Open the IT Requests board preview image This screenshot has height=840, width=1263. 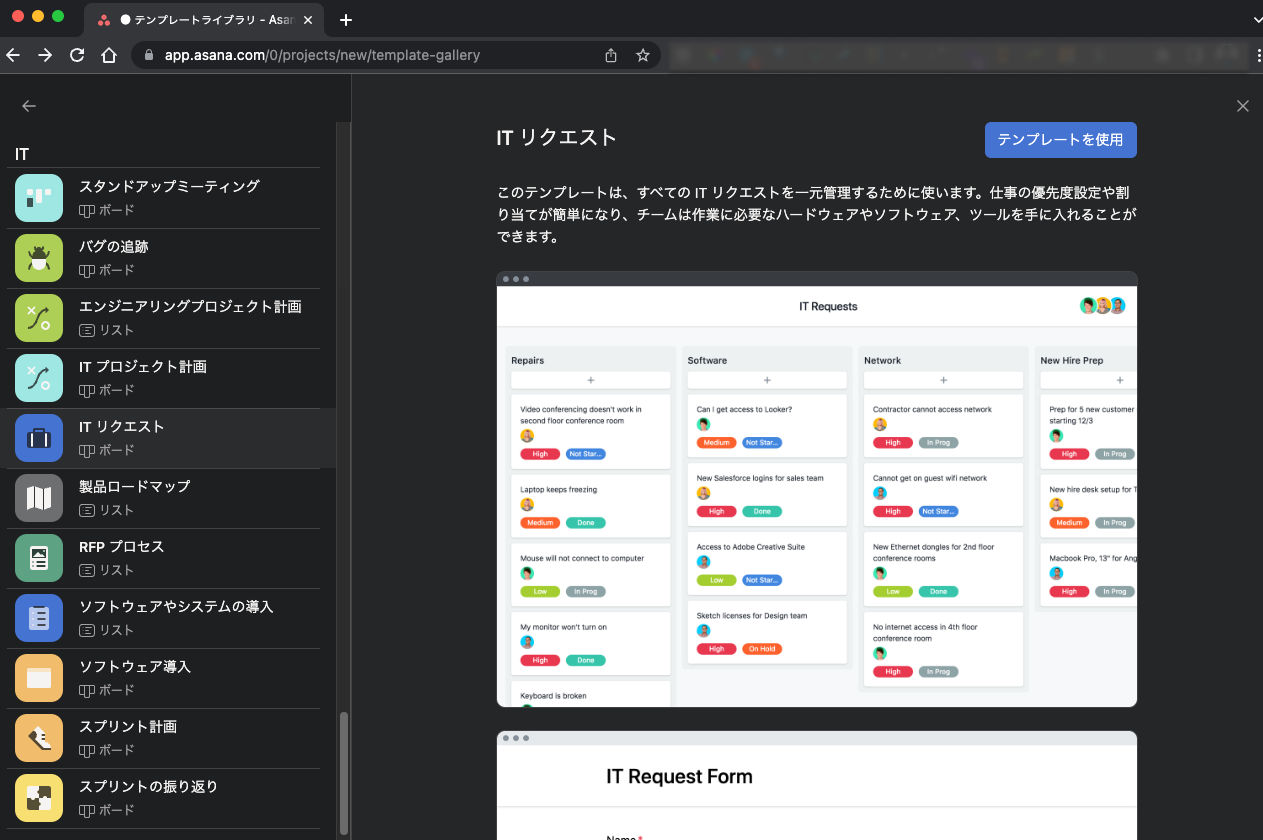pos(817,489)
